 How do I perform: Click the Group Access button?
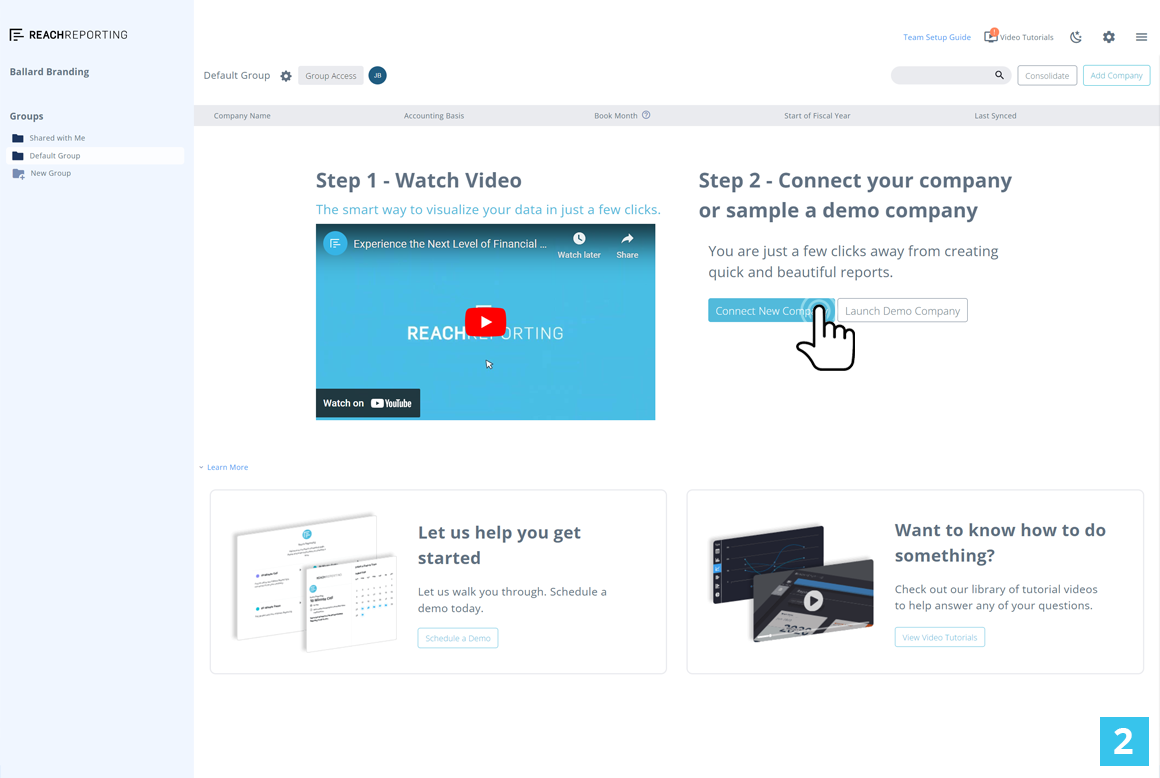click(331, 75)
